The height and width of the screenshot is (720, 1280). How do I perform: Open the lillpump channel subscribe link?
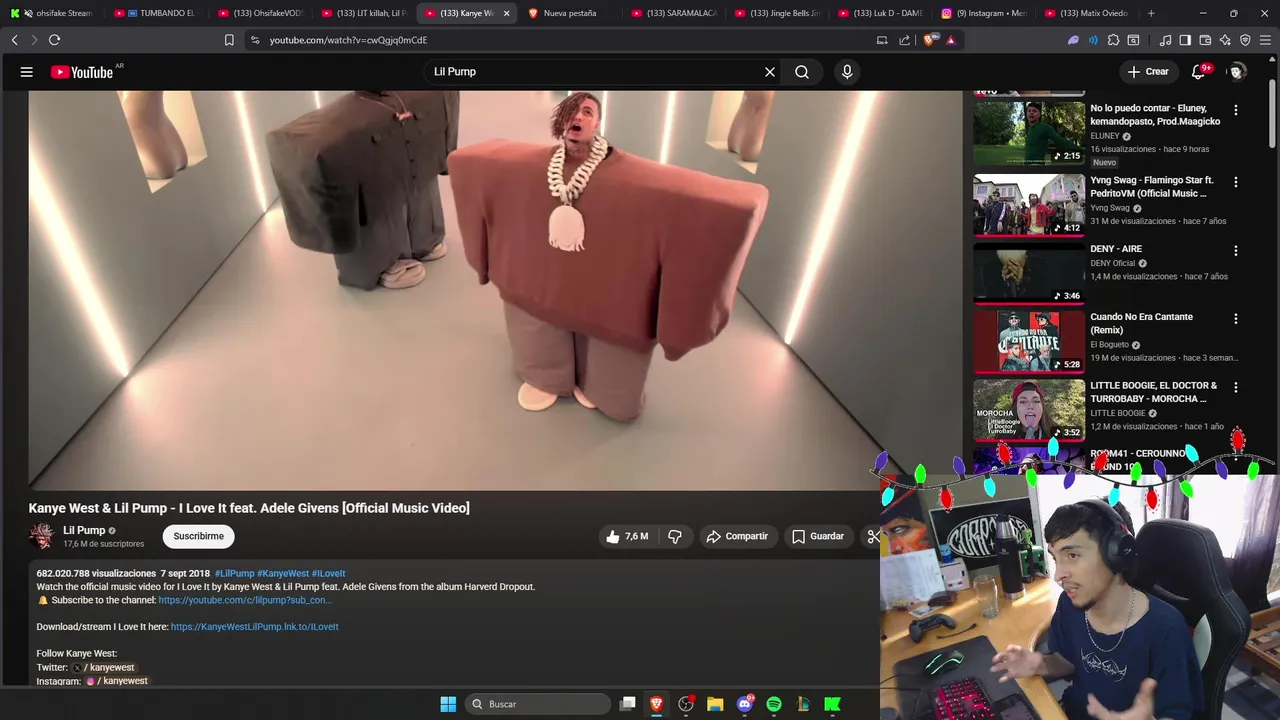coord(244,601)
